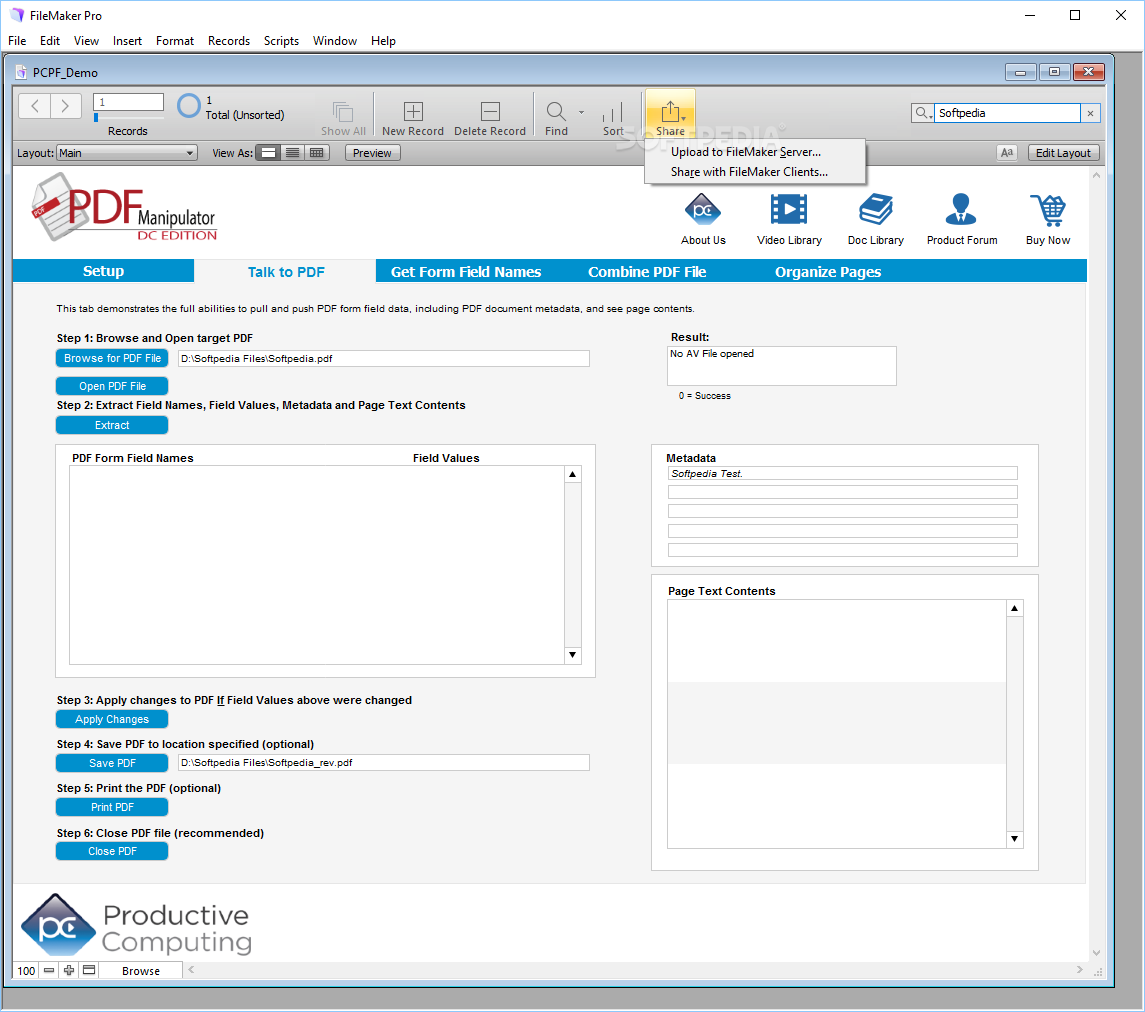Click Page Text Contents scroll-down arrow
Image resolution: width=1145 pixels, height=1012 pixels.
click(x=1014, y=839)
